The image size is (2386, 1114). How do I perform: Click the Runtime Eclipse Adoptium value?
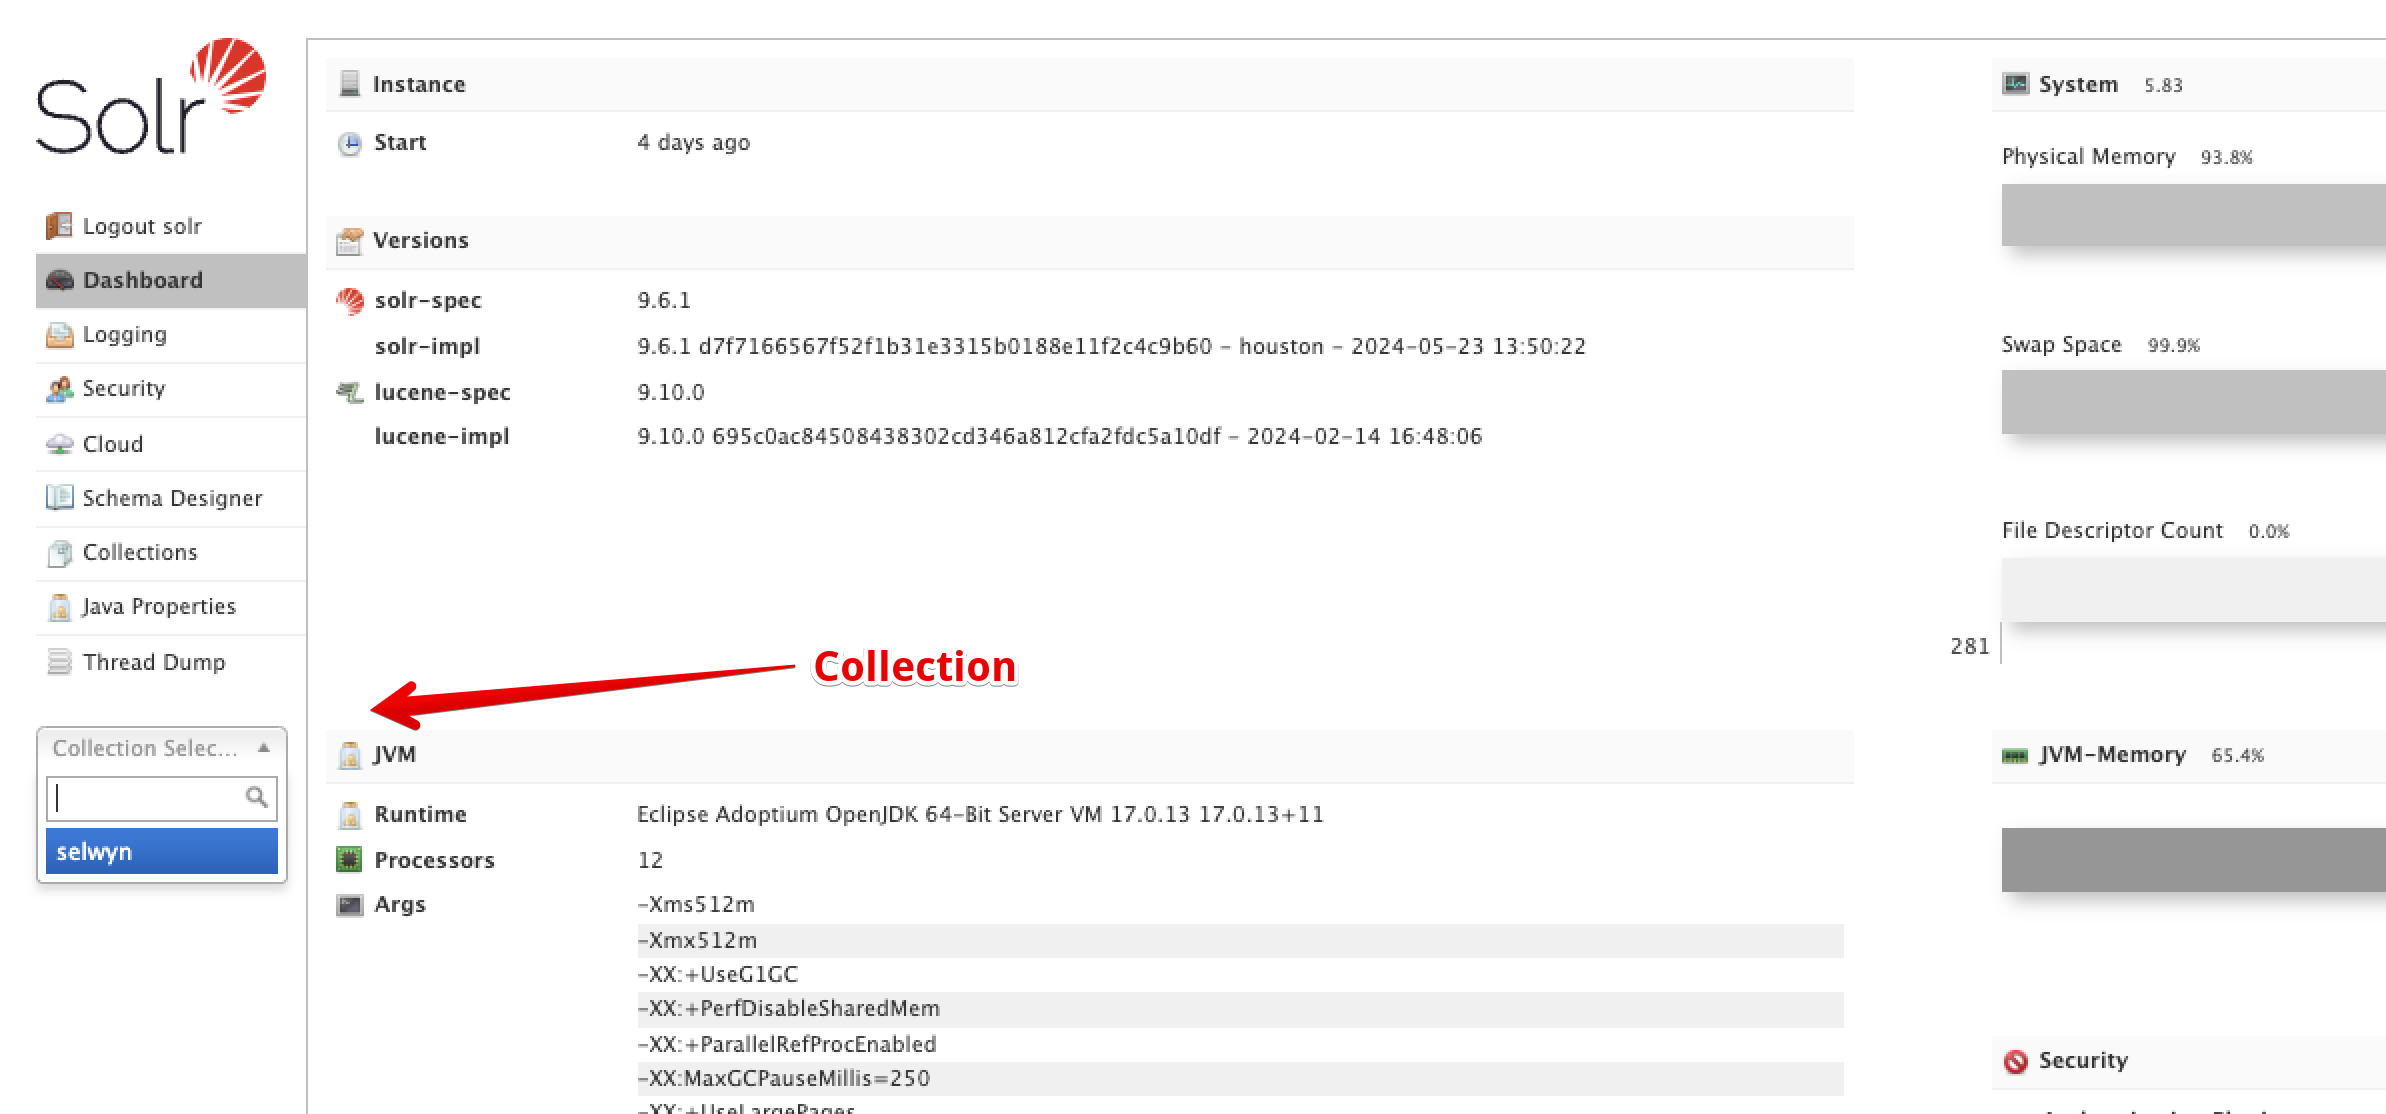(x=980, y=814)
